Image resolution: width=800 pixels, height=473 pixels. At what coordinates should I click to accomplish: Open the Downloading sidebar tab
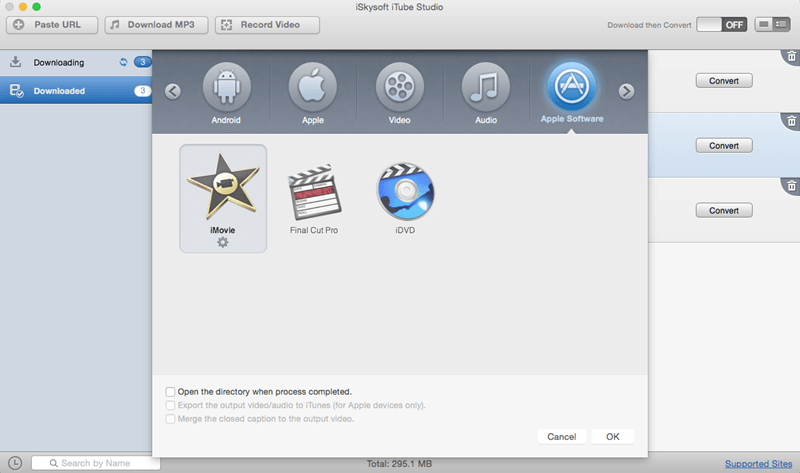click(76, 62)
